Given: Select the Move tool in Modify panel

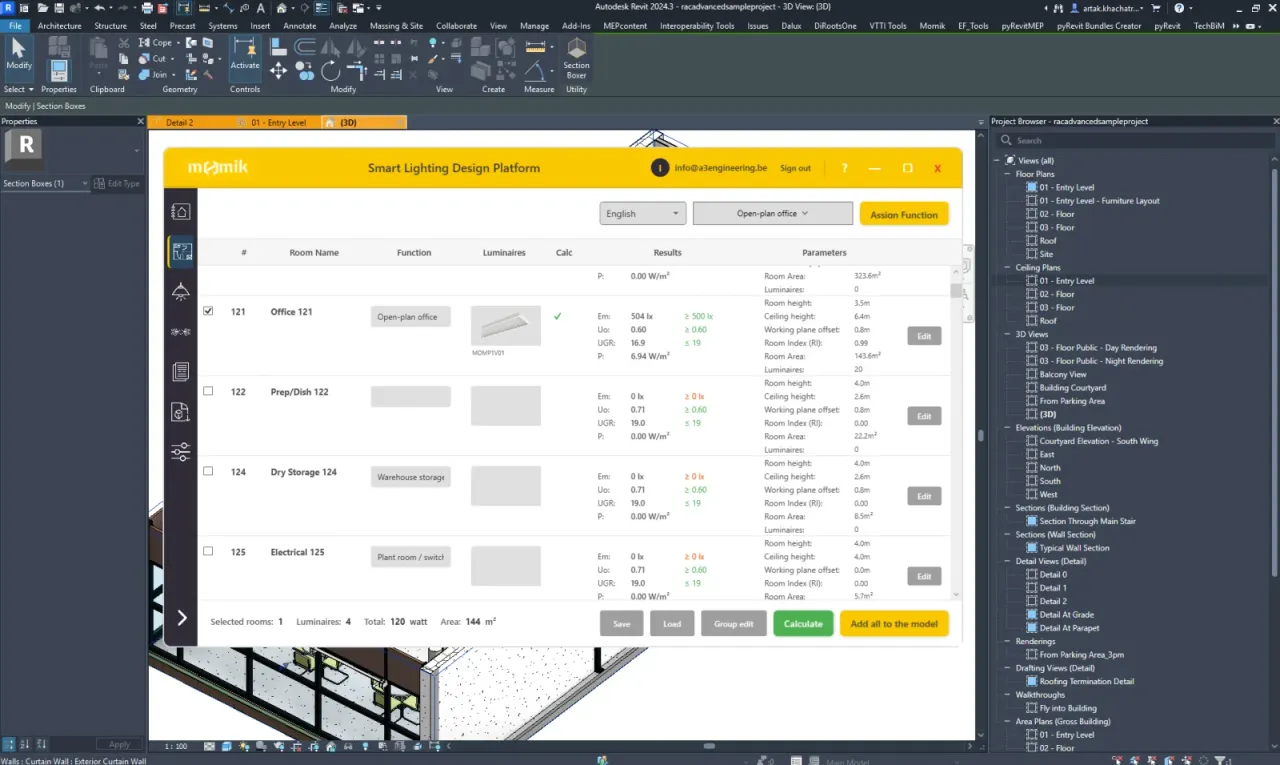Looking at the screenshot, I should pos(278,70).
